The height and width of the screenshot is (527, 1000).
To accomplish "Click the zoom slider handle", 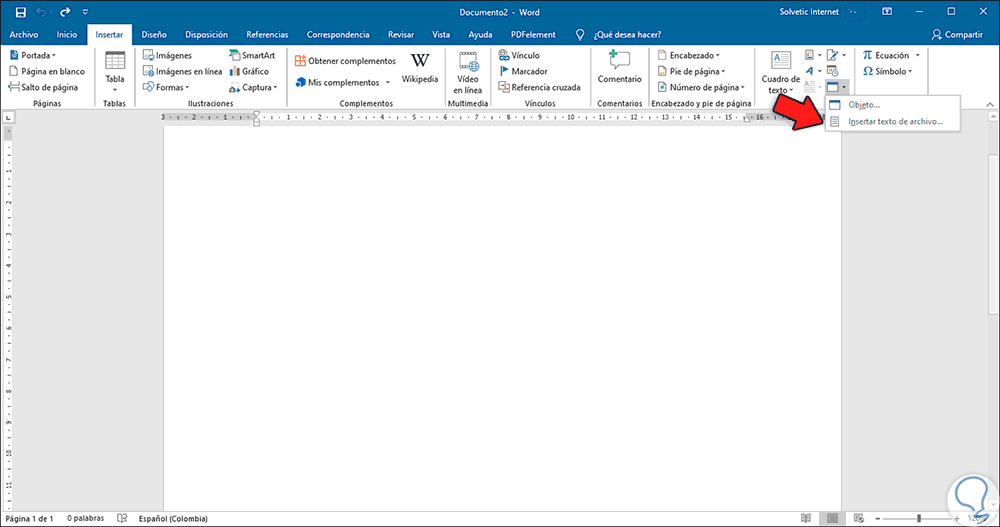I will point(919,519).
